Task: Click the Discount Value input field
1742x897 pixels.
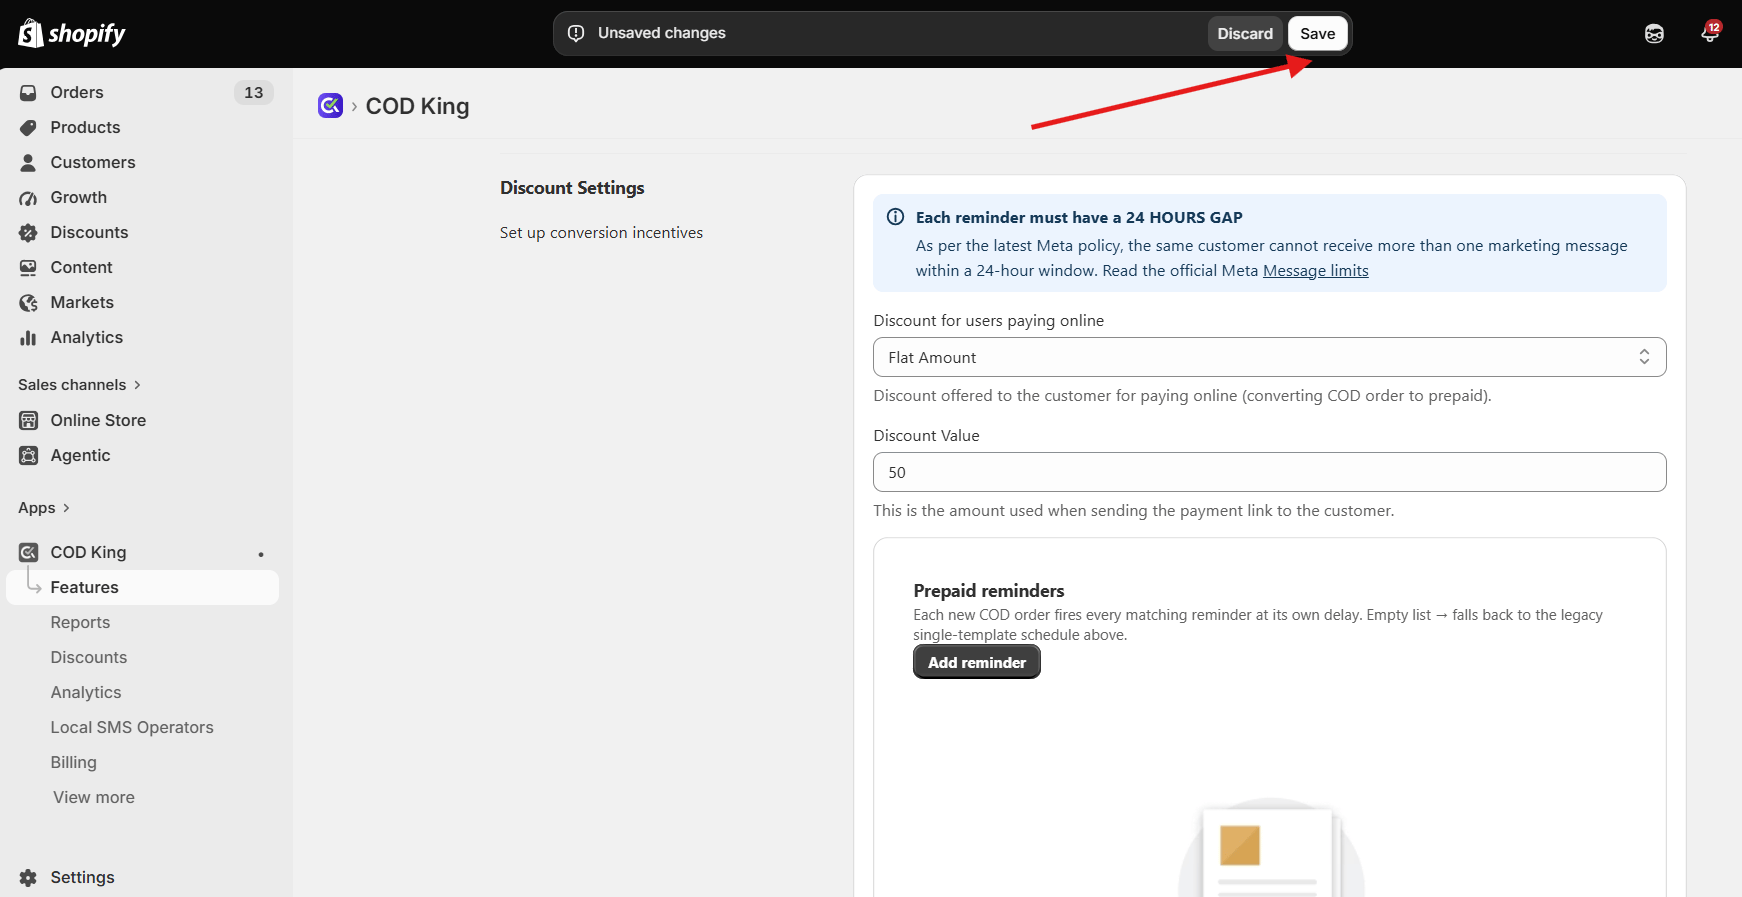Action: point(1269,472)
